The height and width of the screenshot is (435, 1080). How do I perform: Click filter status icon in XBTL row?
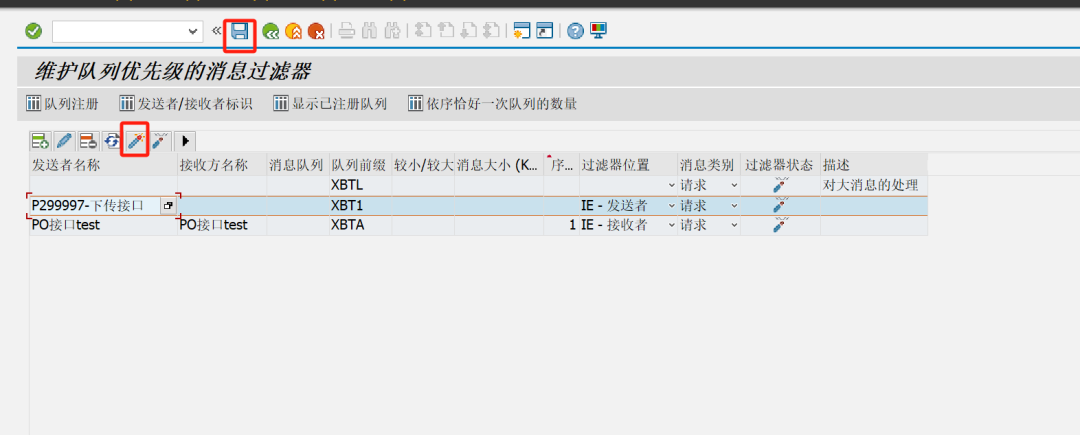pos(780,185)
